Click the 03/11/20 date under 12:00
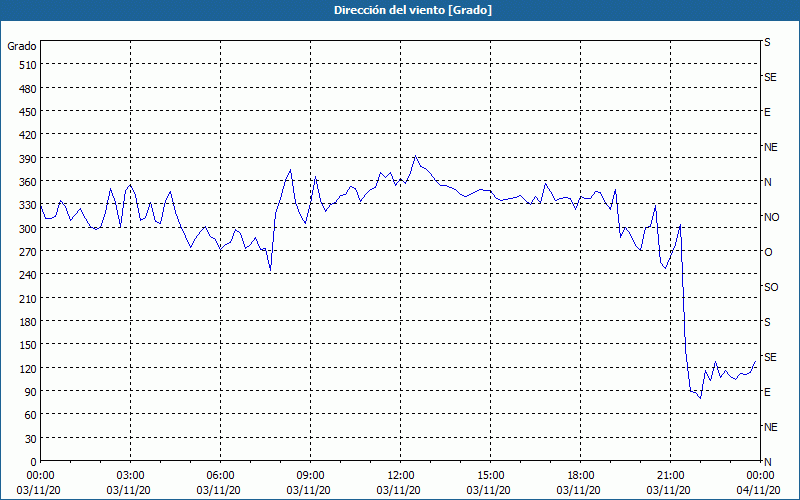 (x=398, y=490)
